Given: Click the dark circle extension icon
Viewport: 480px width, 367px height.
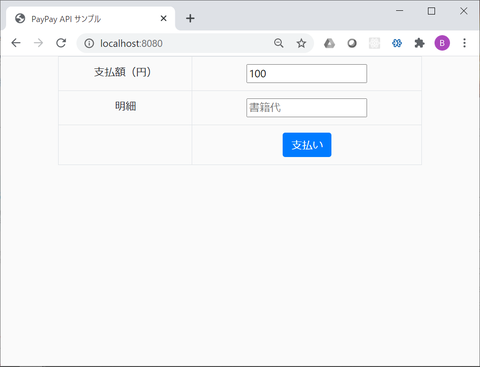Looking at the screenshot, I should (x=352, y=43).
